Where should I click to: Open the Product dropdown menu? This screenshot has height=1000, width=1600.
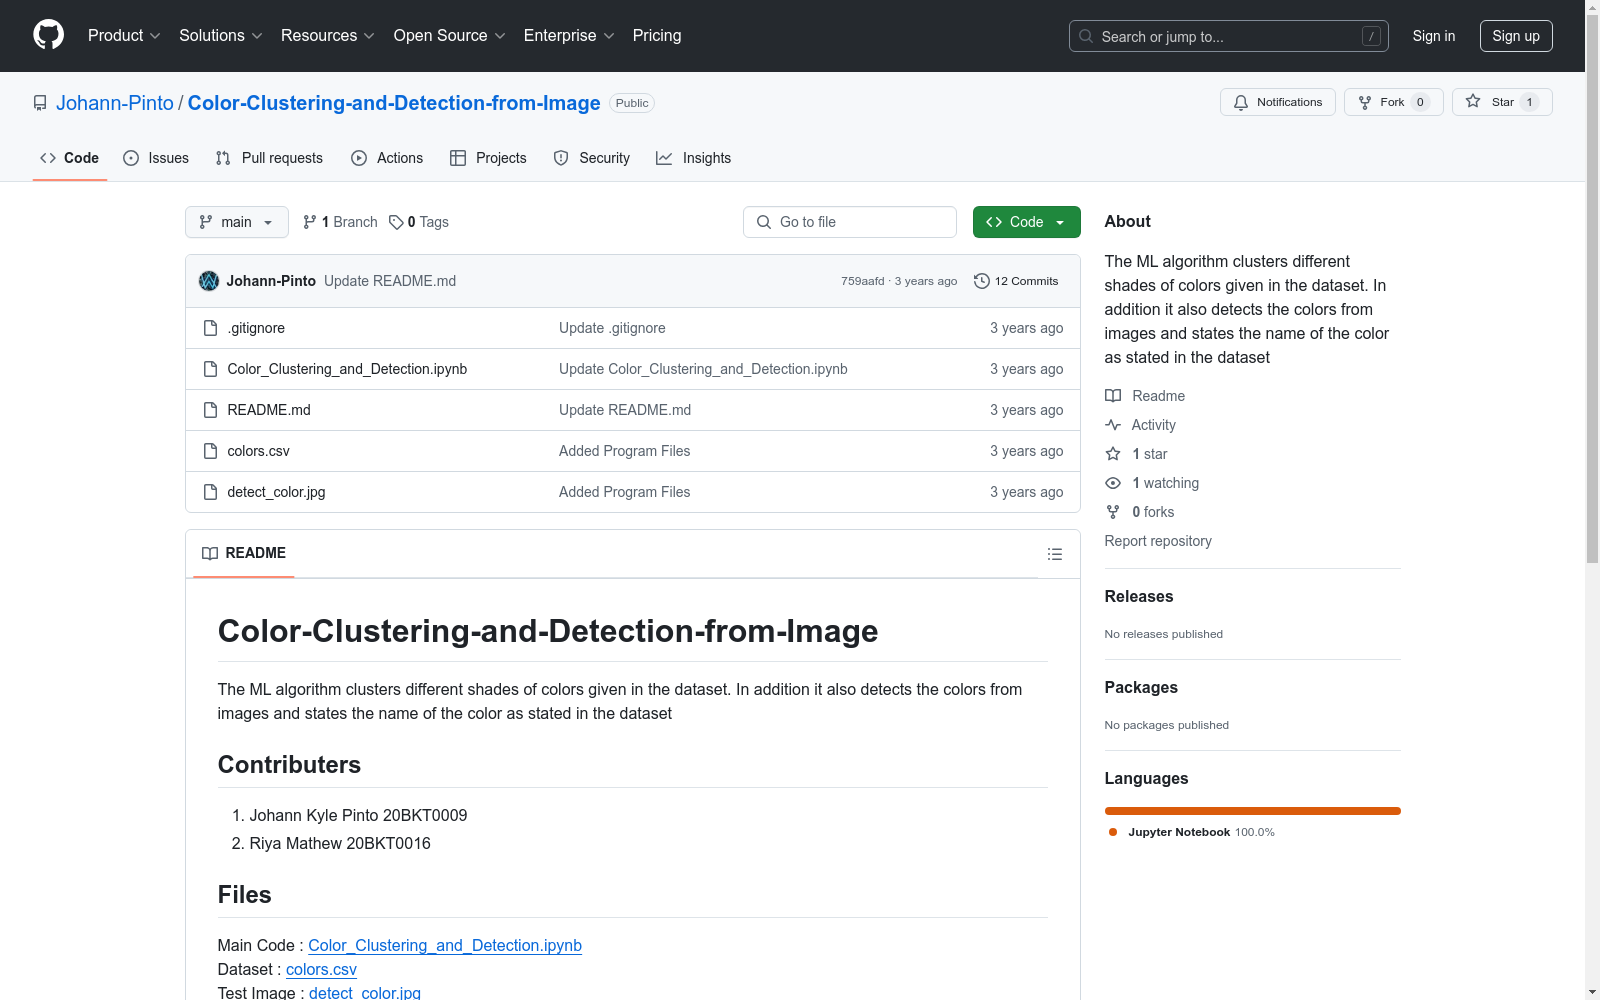coord(124,36)
